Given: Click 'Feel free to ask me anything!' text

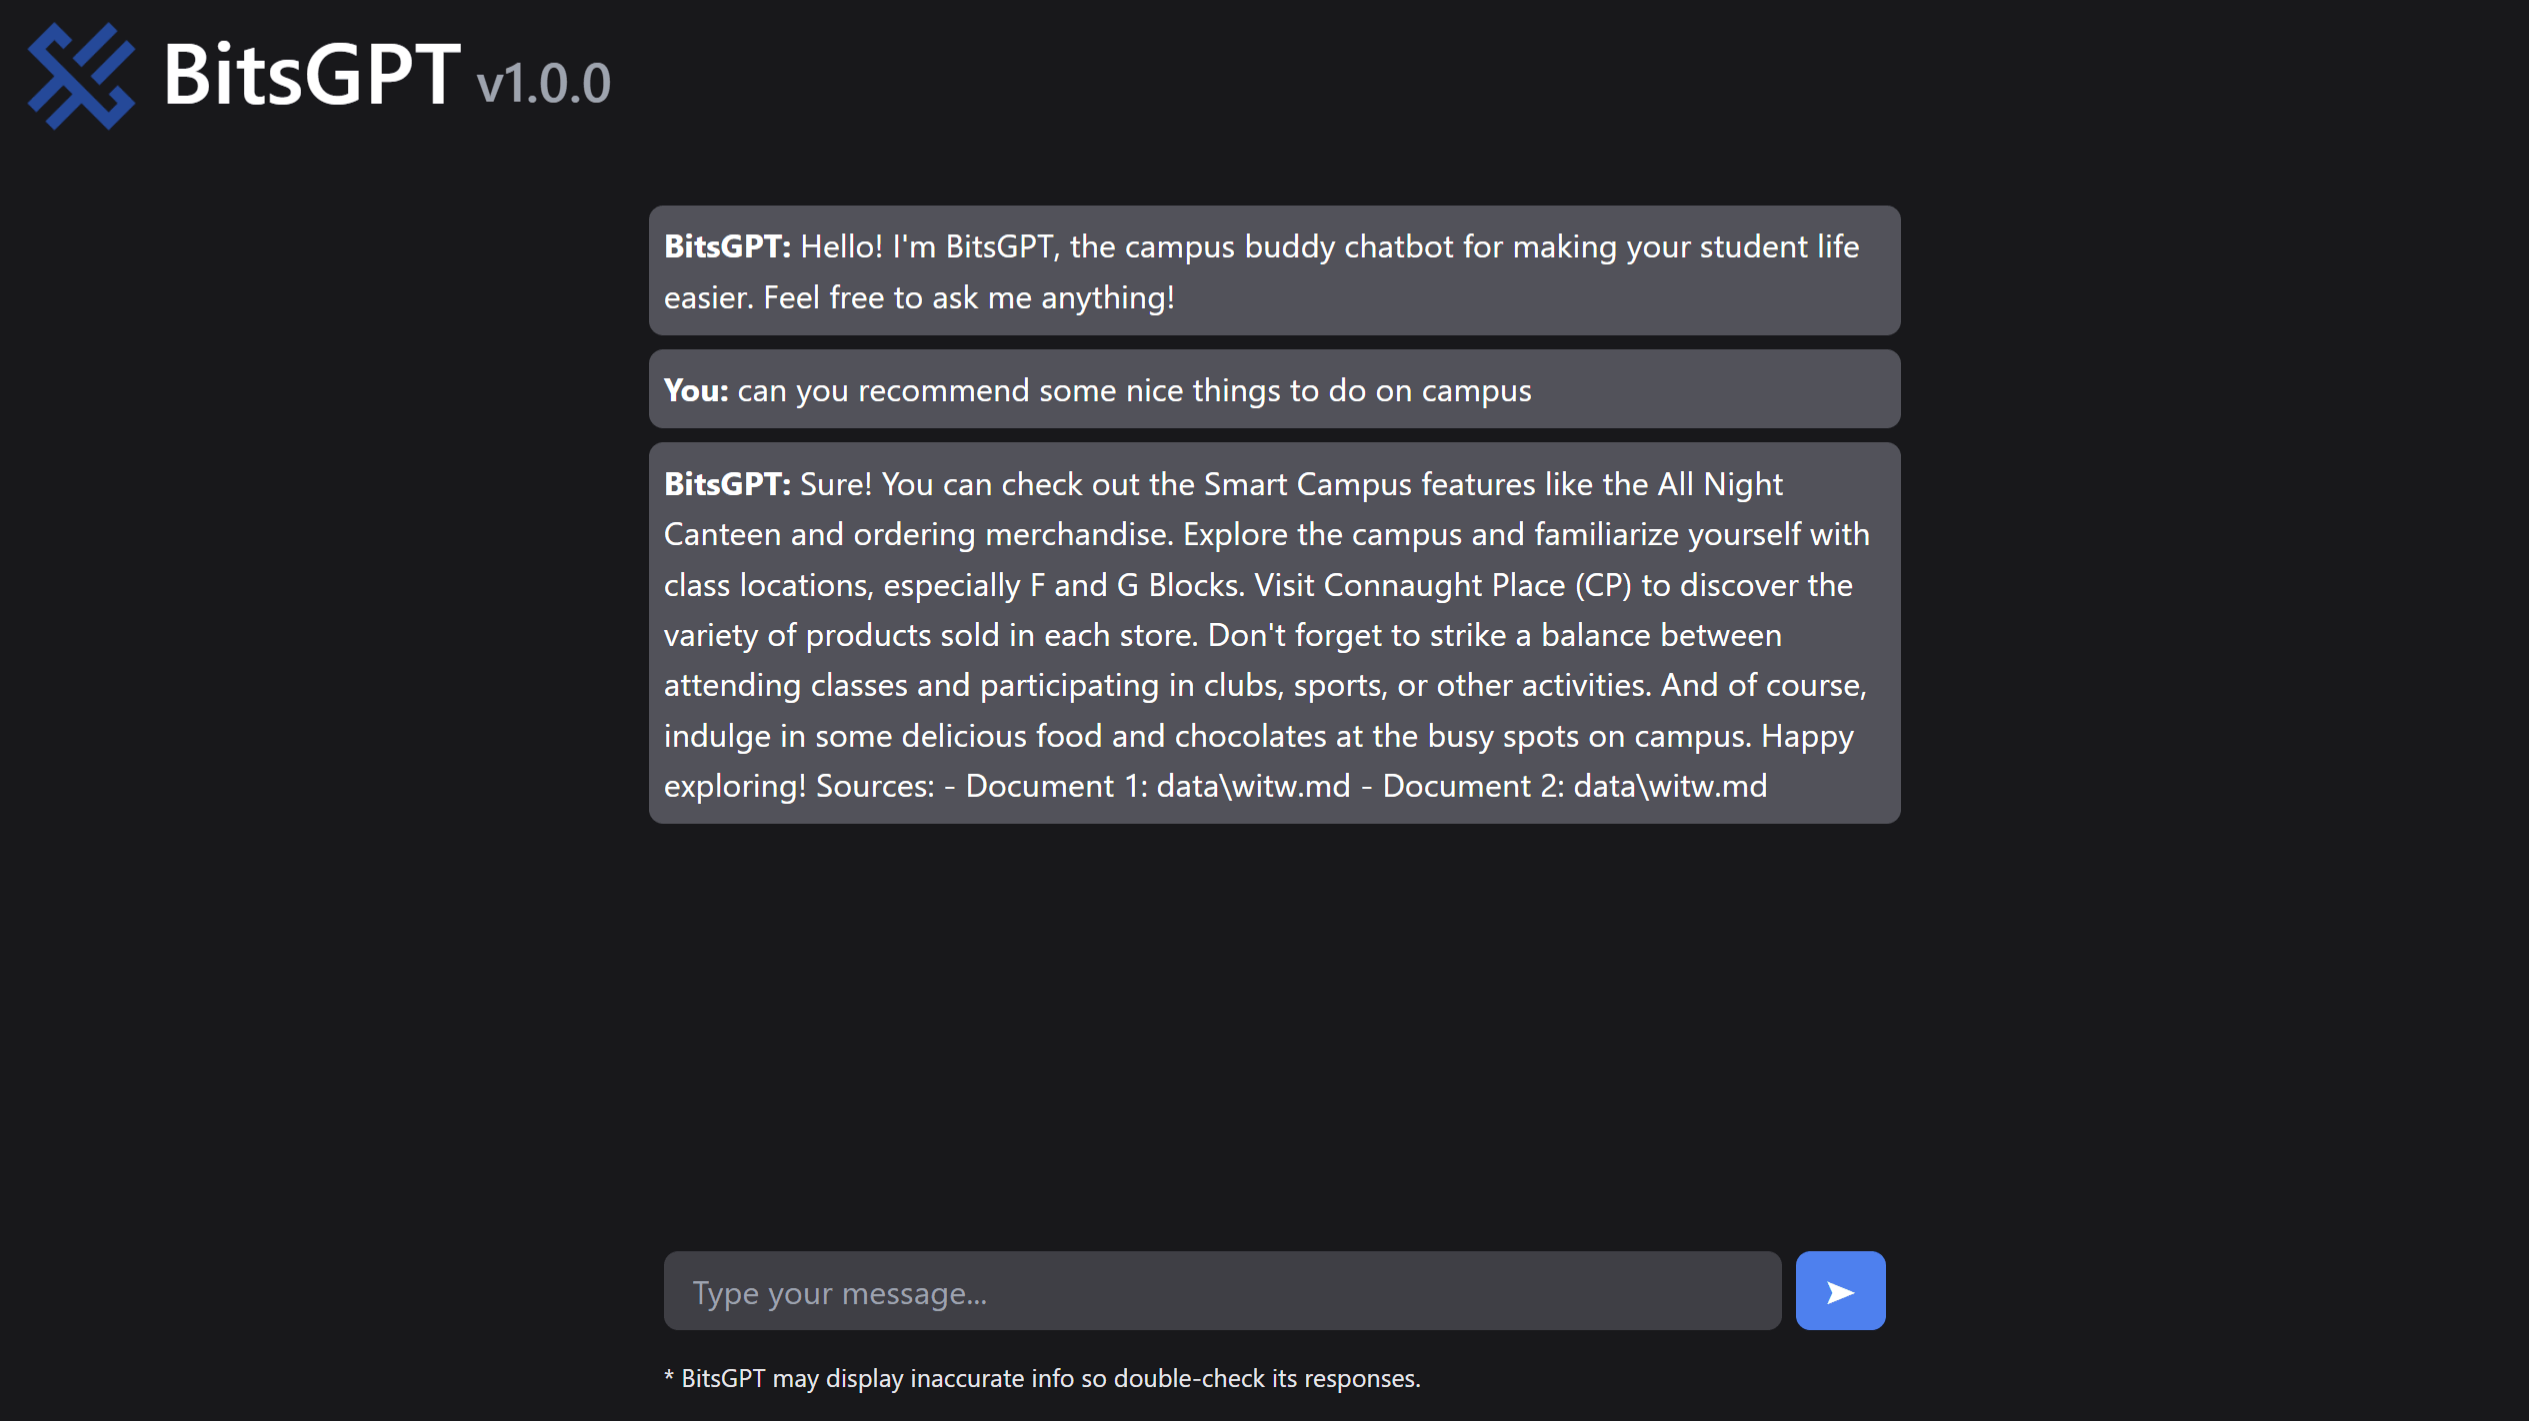Looking at the screenshot, I should click(x=968, y=297).
